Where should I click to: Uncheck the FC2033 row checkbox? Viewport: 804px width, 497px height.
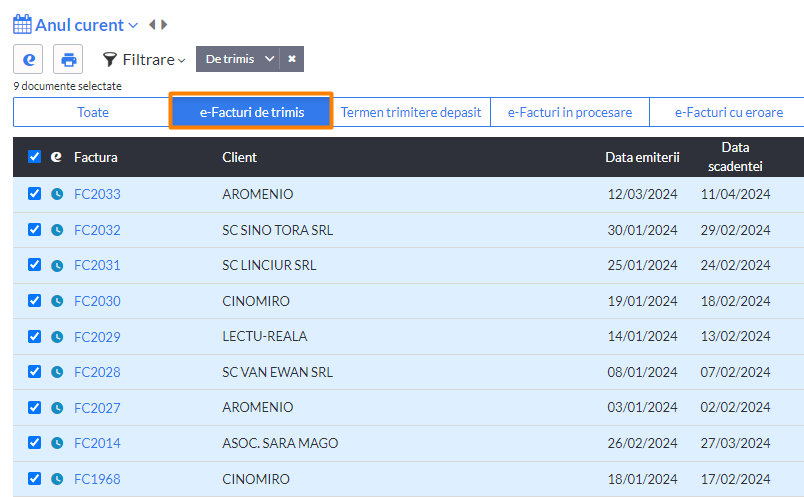(34, 193)
